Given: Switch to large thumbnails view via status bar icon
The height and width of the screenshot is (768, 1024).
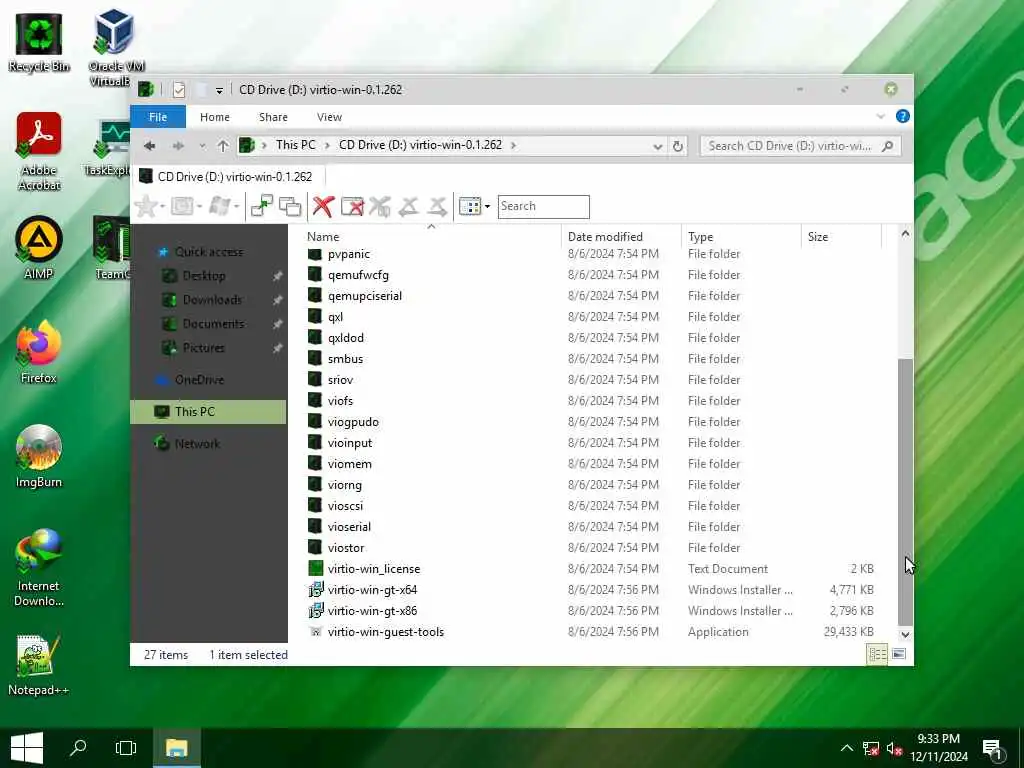Looking at the screenshot, I should (899, 654).
